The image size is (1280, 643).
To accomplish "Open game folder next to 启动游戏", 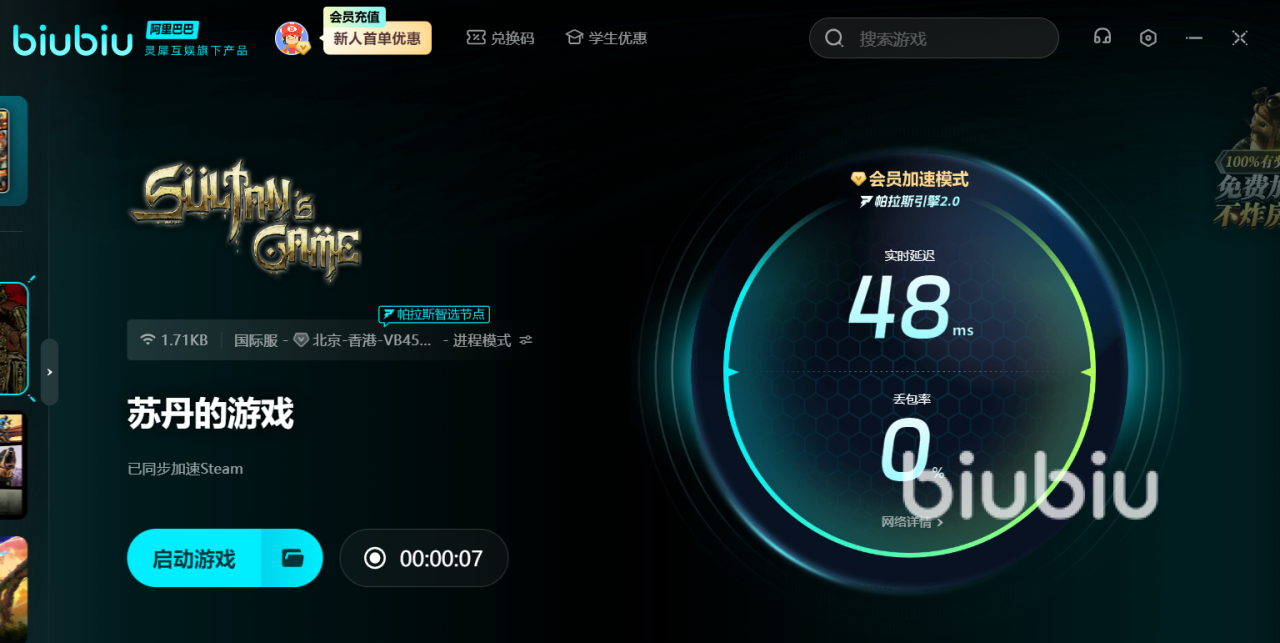I will (292, 558).
